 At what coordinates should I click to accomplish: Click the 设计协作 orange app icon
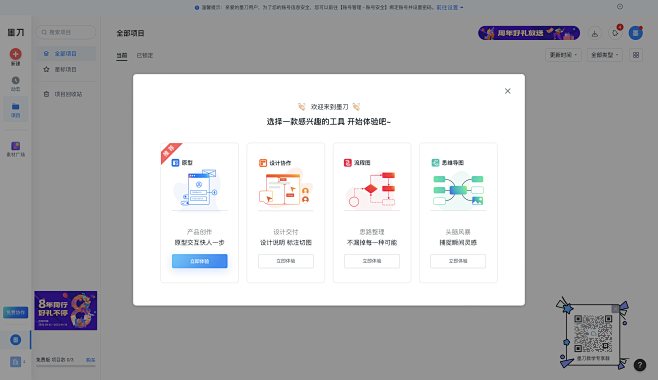pos(263,163)
